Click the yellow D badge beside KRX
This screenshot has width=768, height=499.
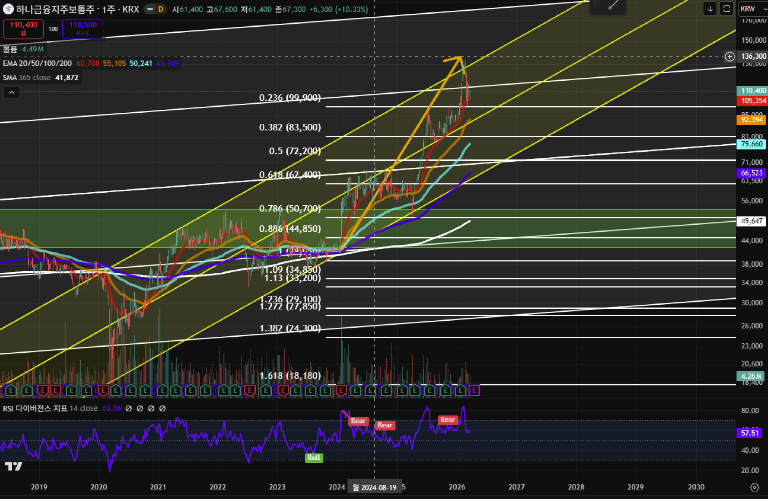(160, 9)
